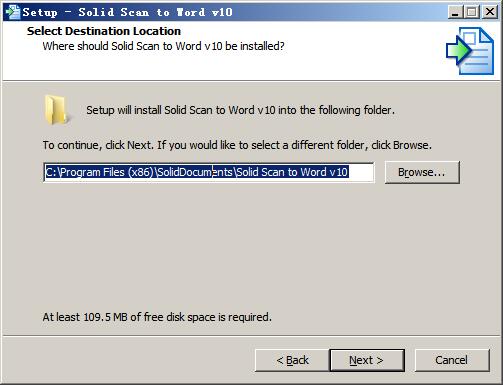Screen dimensions: 503x385
Task: Click the 'Select Destination Location' heading
Action: [x=104, y=31]
